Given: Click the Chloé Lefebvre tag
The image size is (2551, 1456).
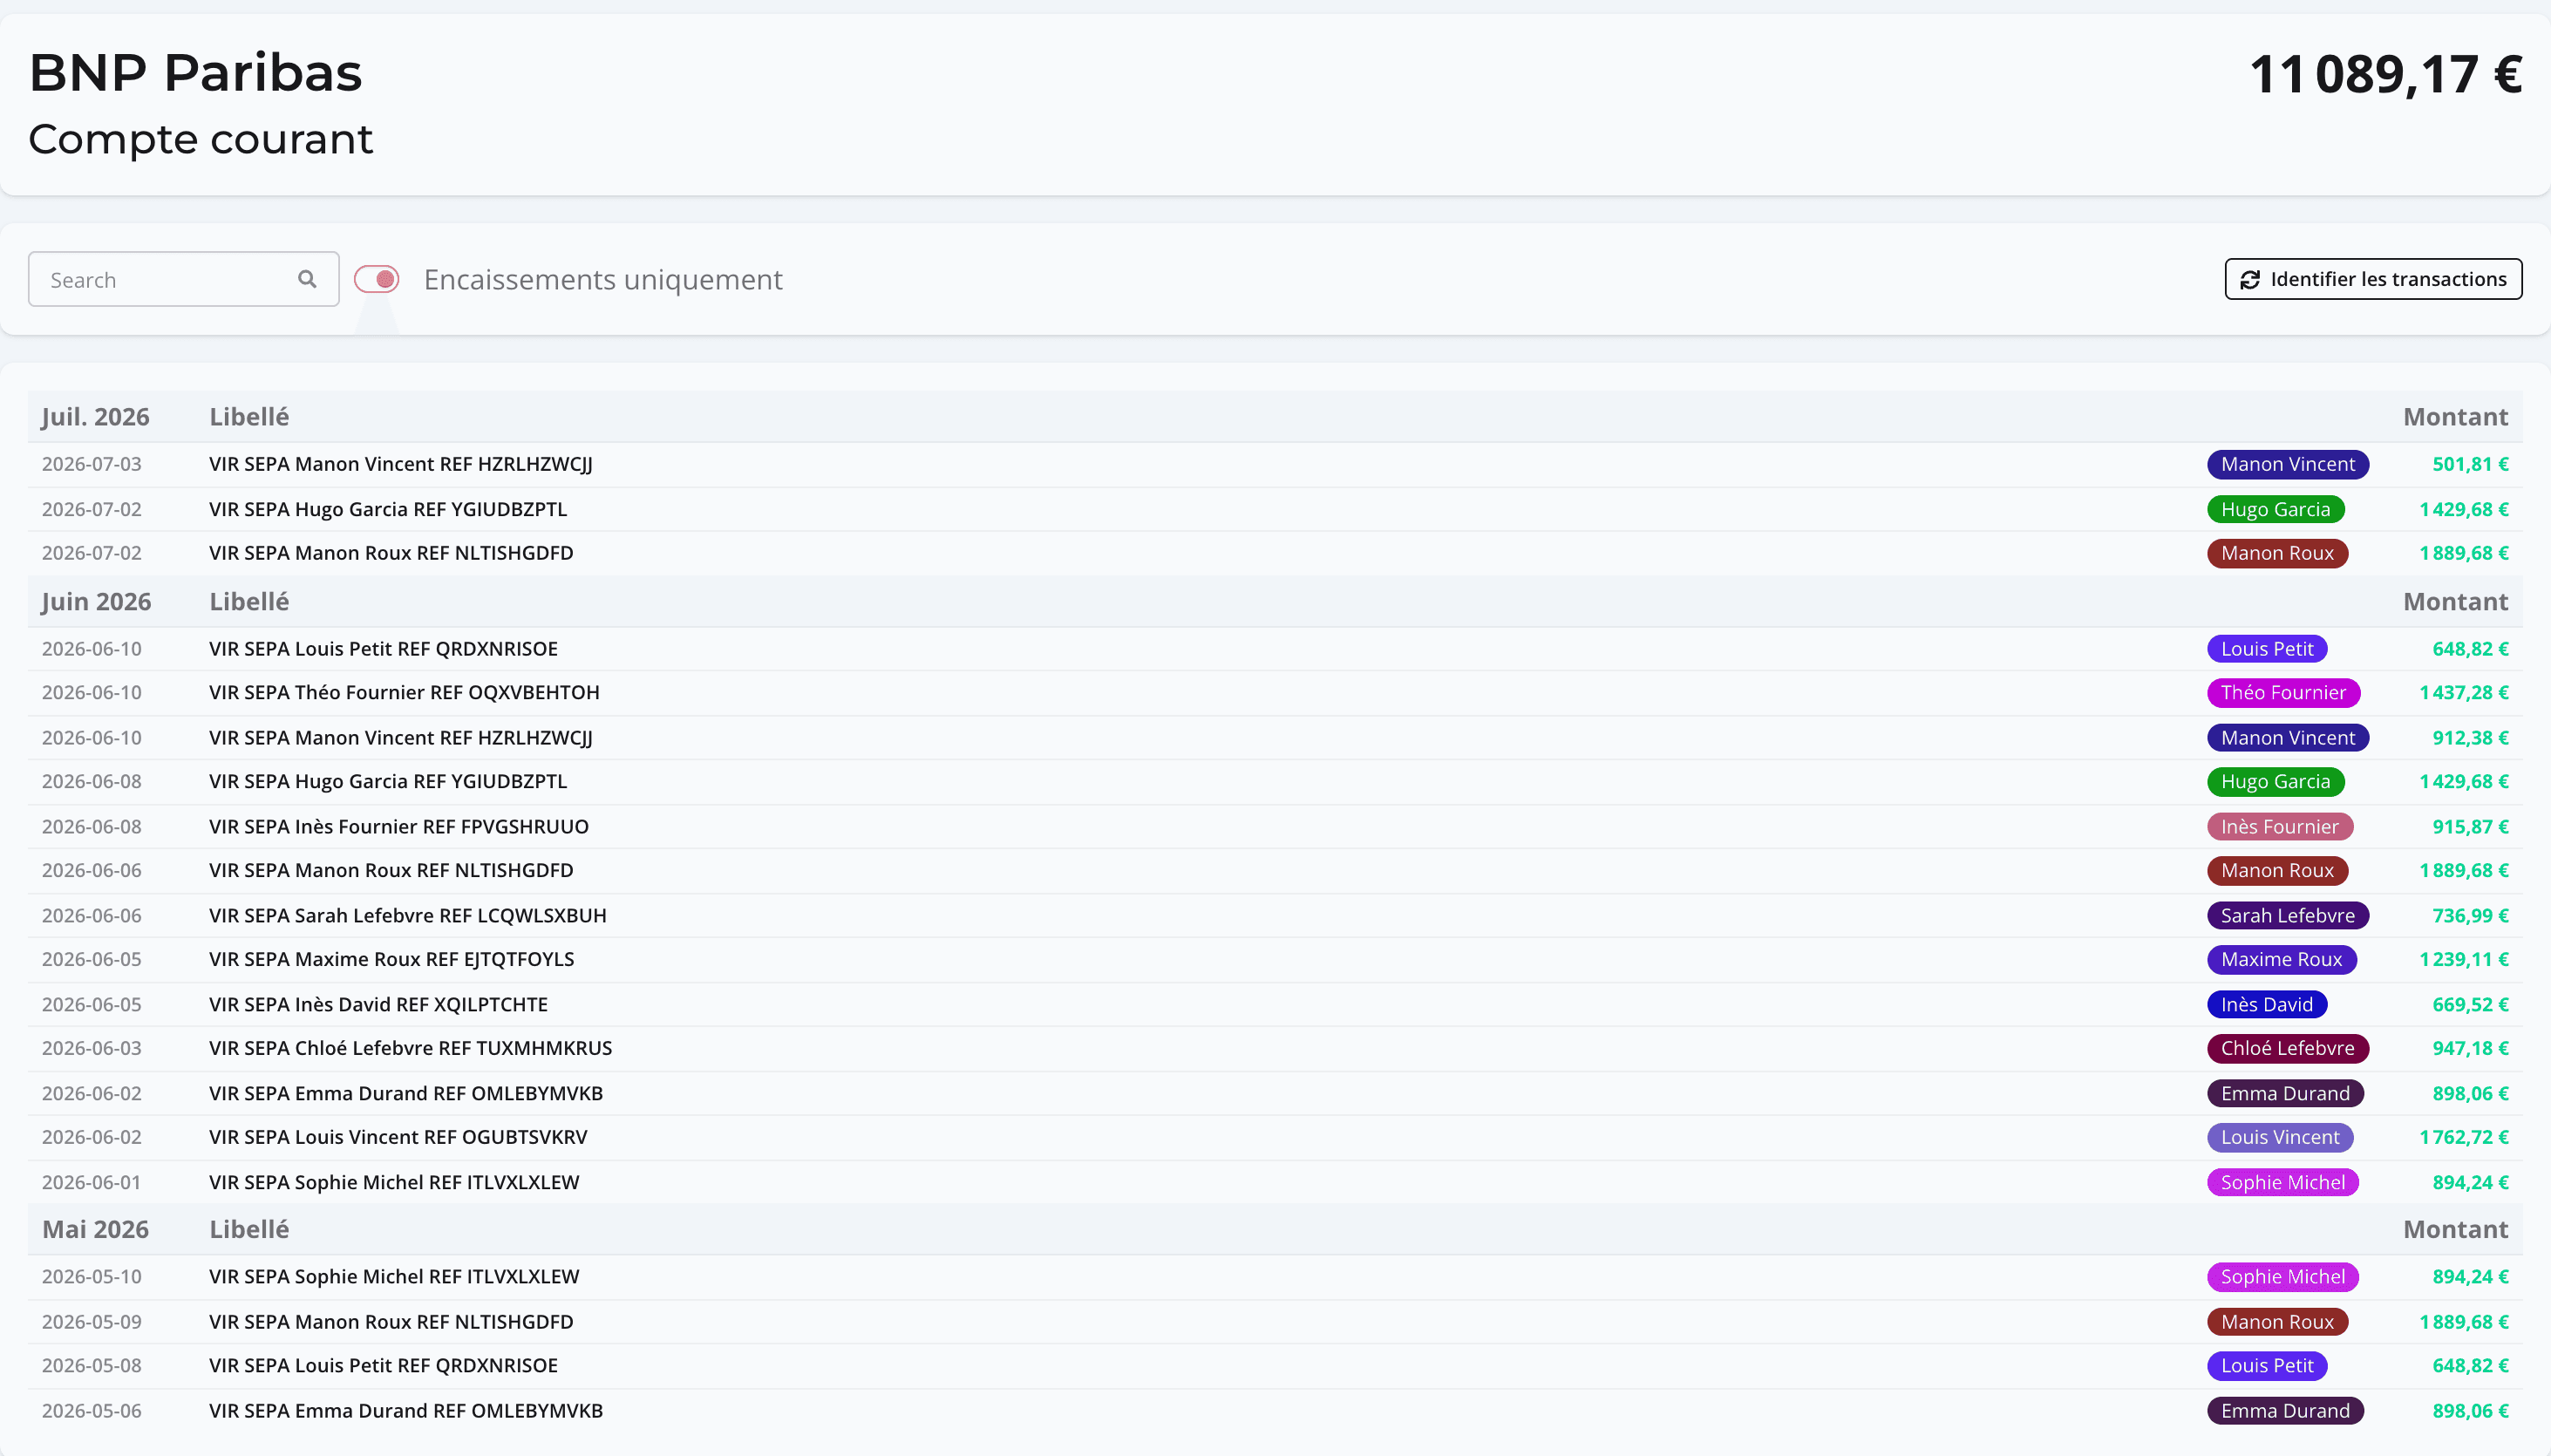Looking at the screenshot, I should click(2287, 1049).
